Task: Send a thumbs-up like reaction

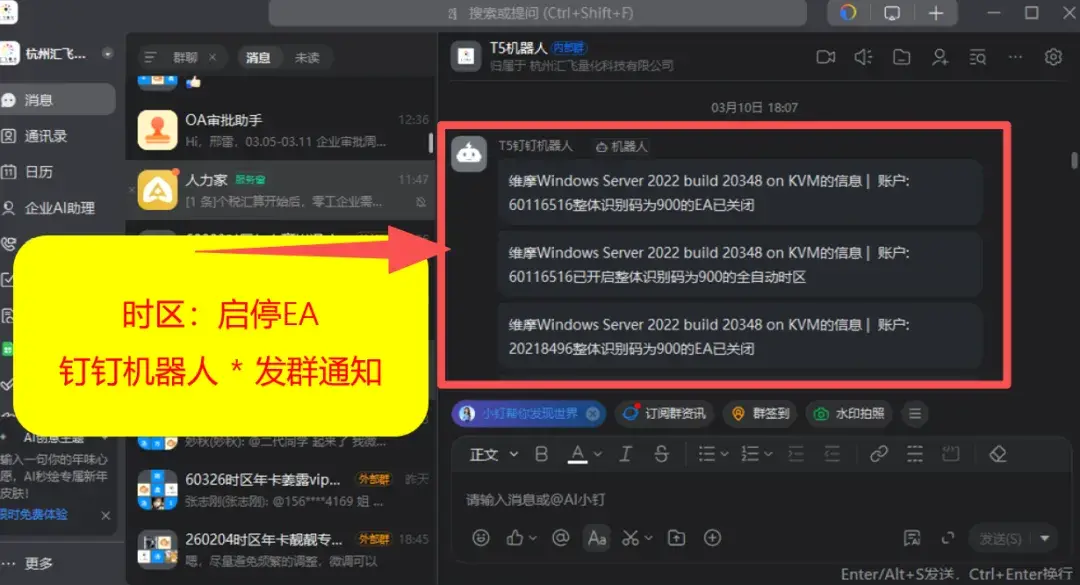Action: pos(515,537)
